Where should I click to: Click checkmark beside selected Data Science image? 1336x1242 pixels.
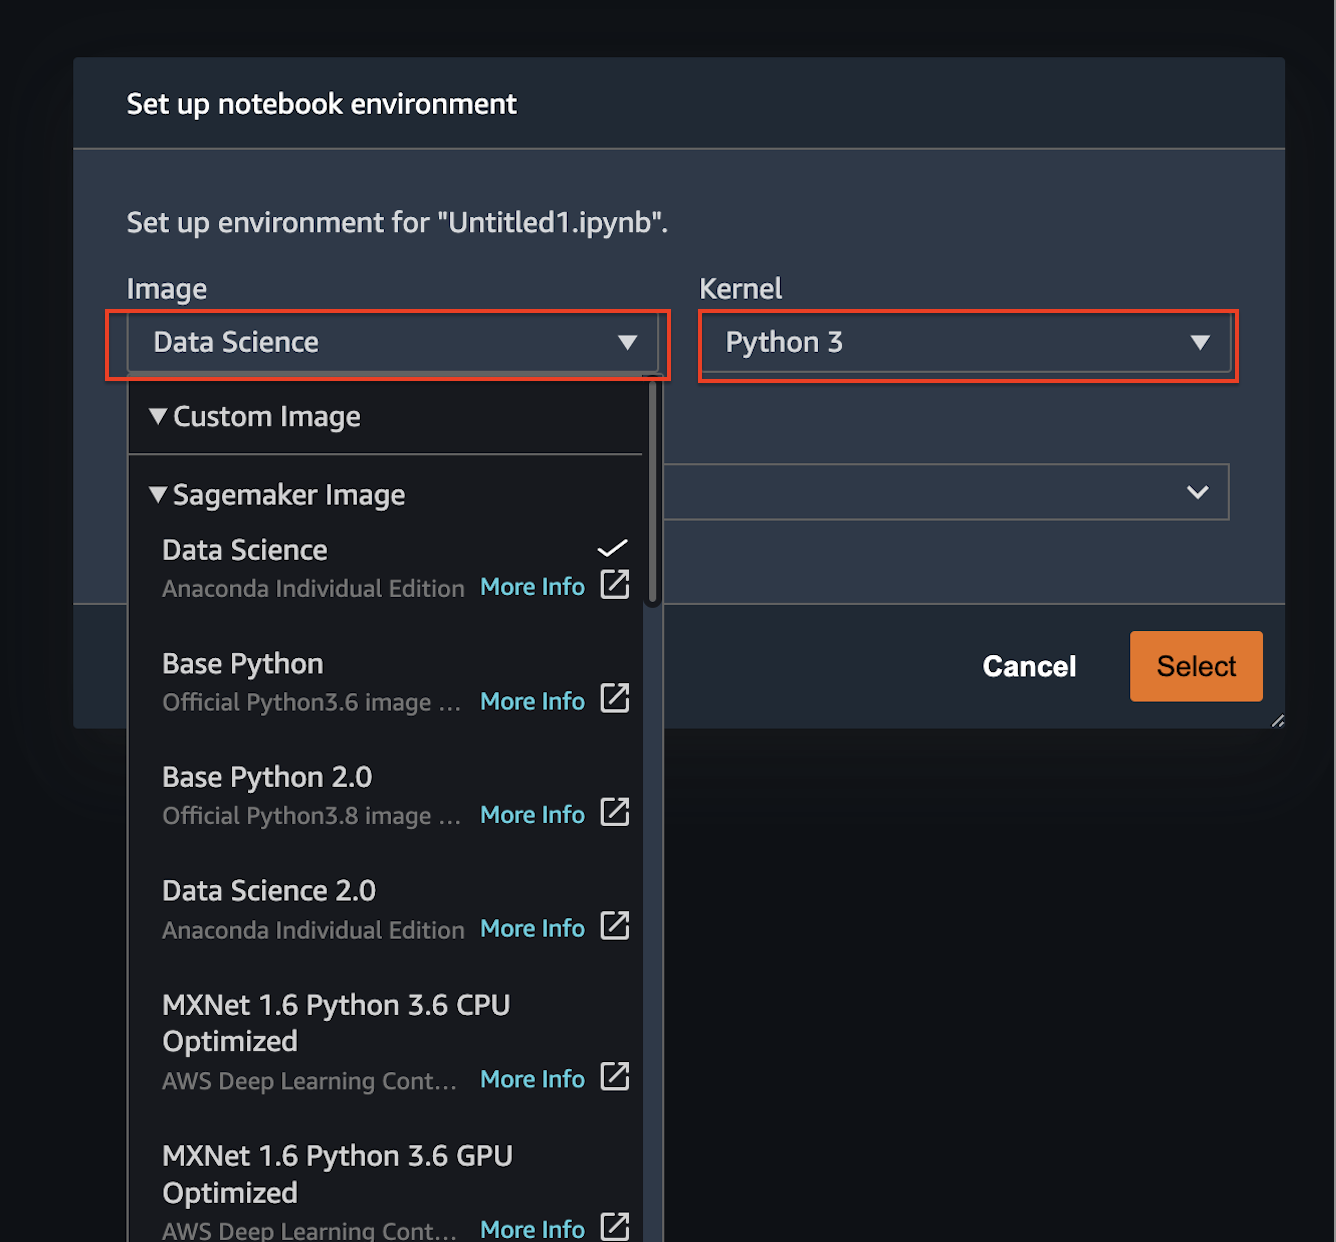pos(612,548)
